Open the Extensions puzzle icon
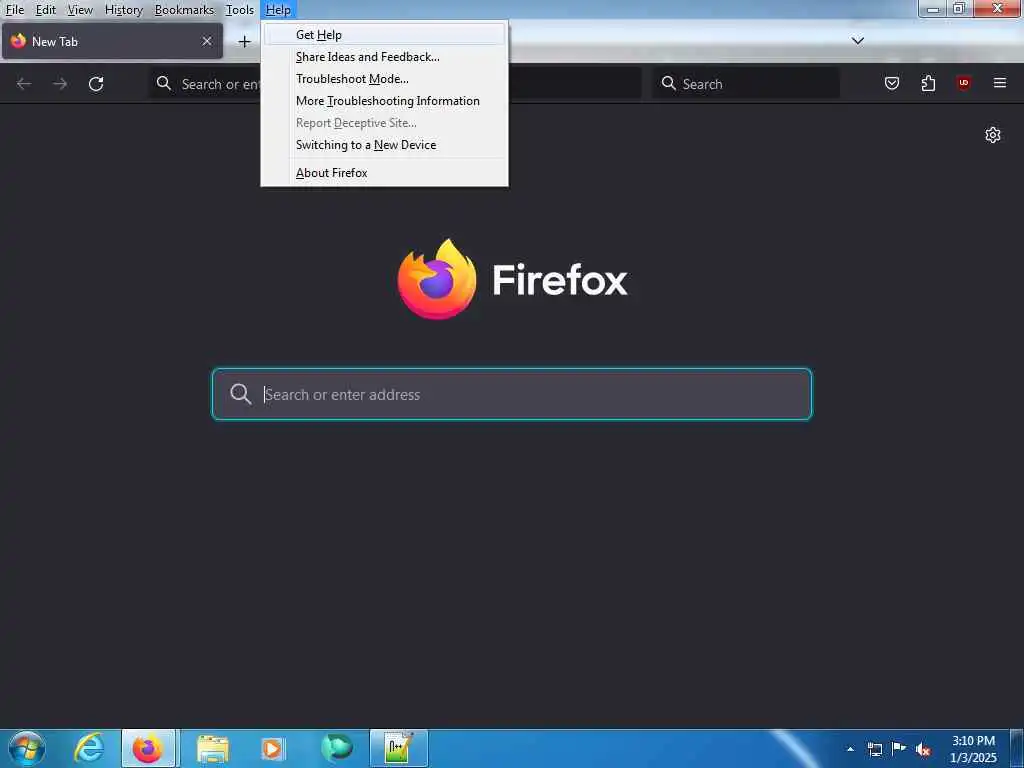1024x768 pixels. 928,83
